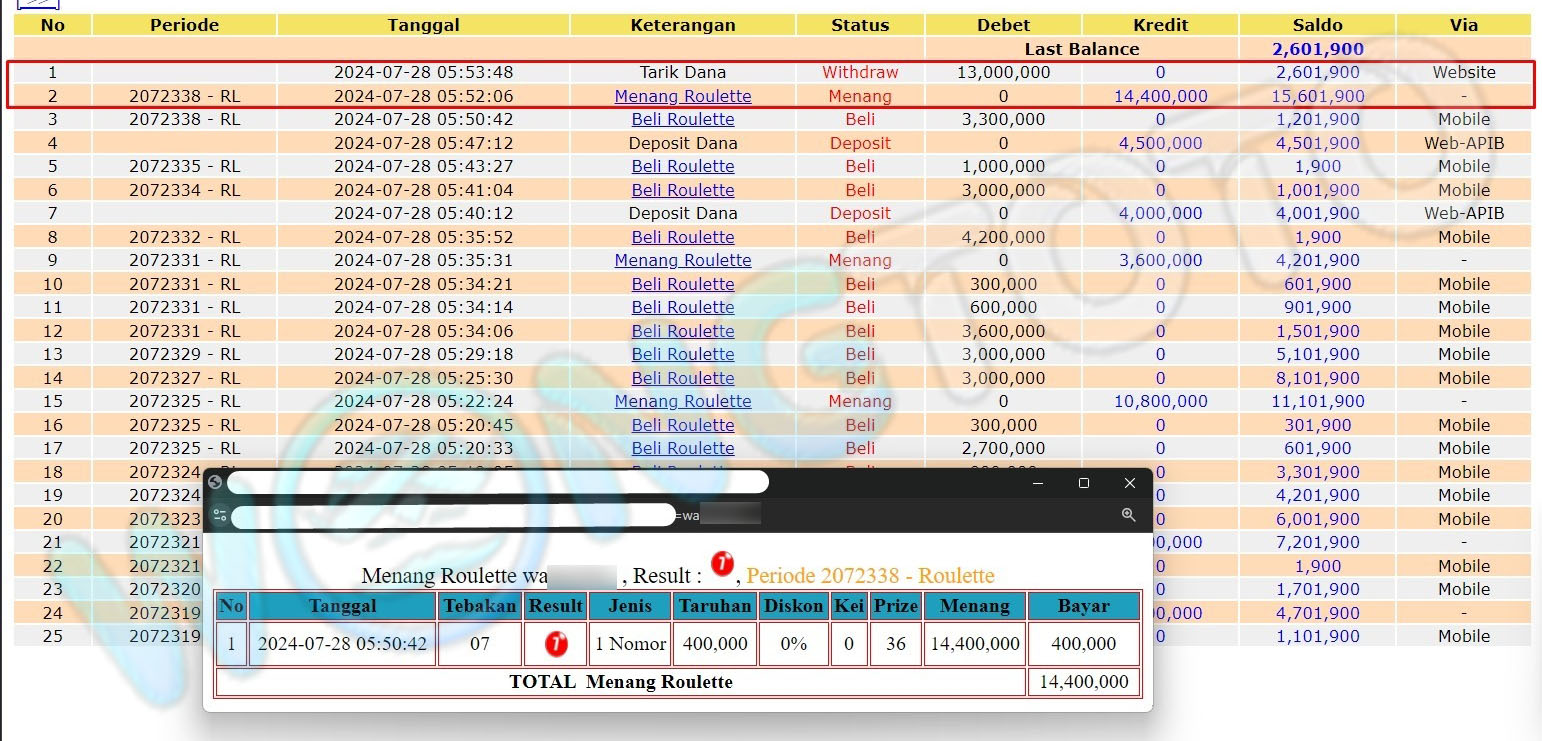Viewport: 1542px width, 741px height.
Task: Open Menang Roulette link dated 05:52:06
Action: coord(682,96)
